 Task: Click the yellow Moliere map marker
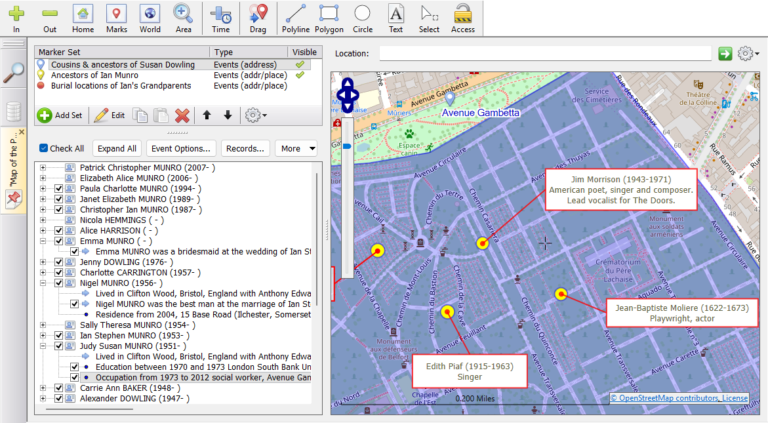click(x=561, y=294)
